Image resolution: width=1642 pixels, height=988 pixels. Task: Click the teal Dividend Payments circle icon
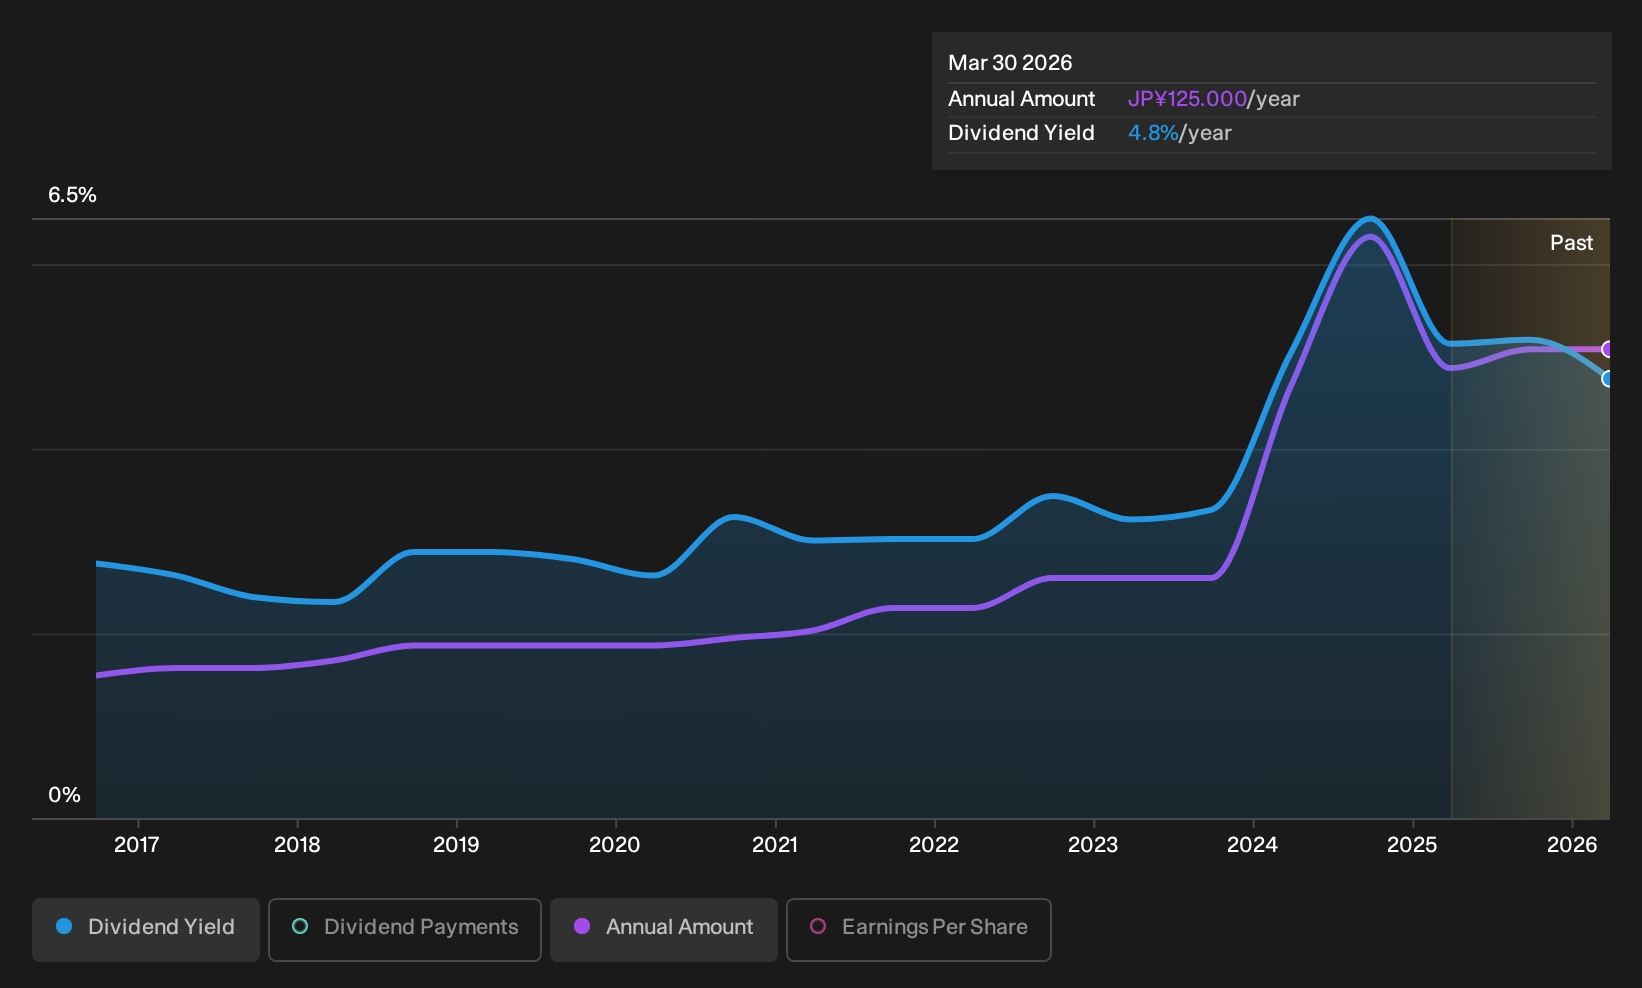[300, 926]
